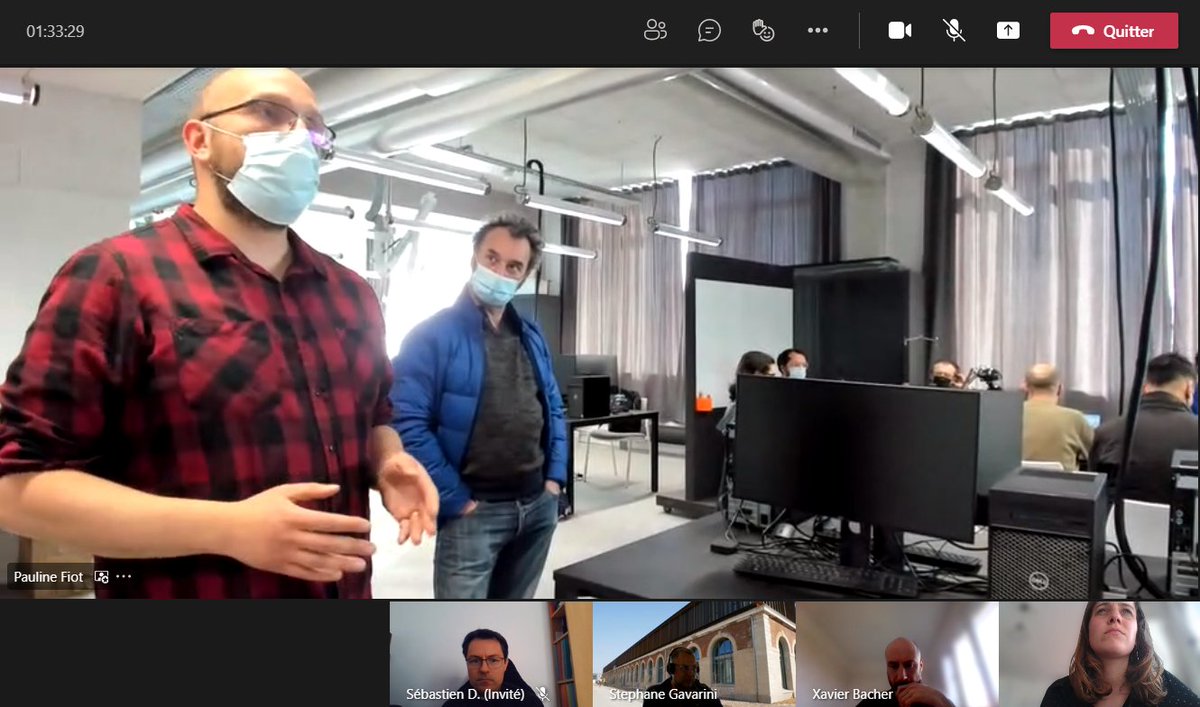Open raise hand and reactions

[763, 31]
